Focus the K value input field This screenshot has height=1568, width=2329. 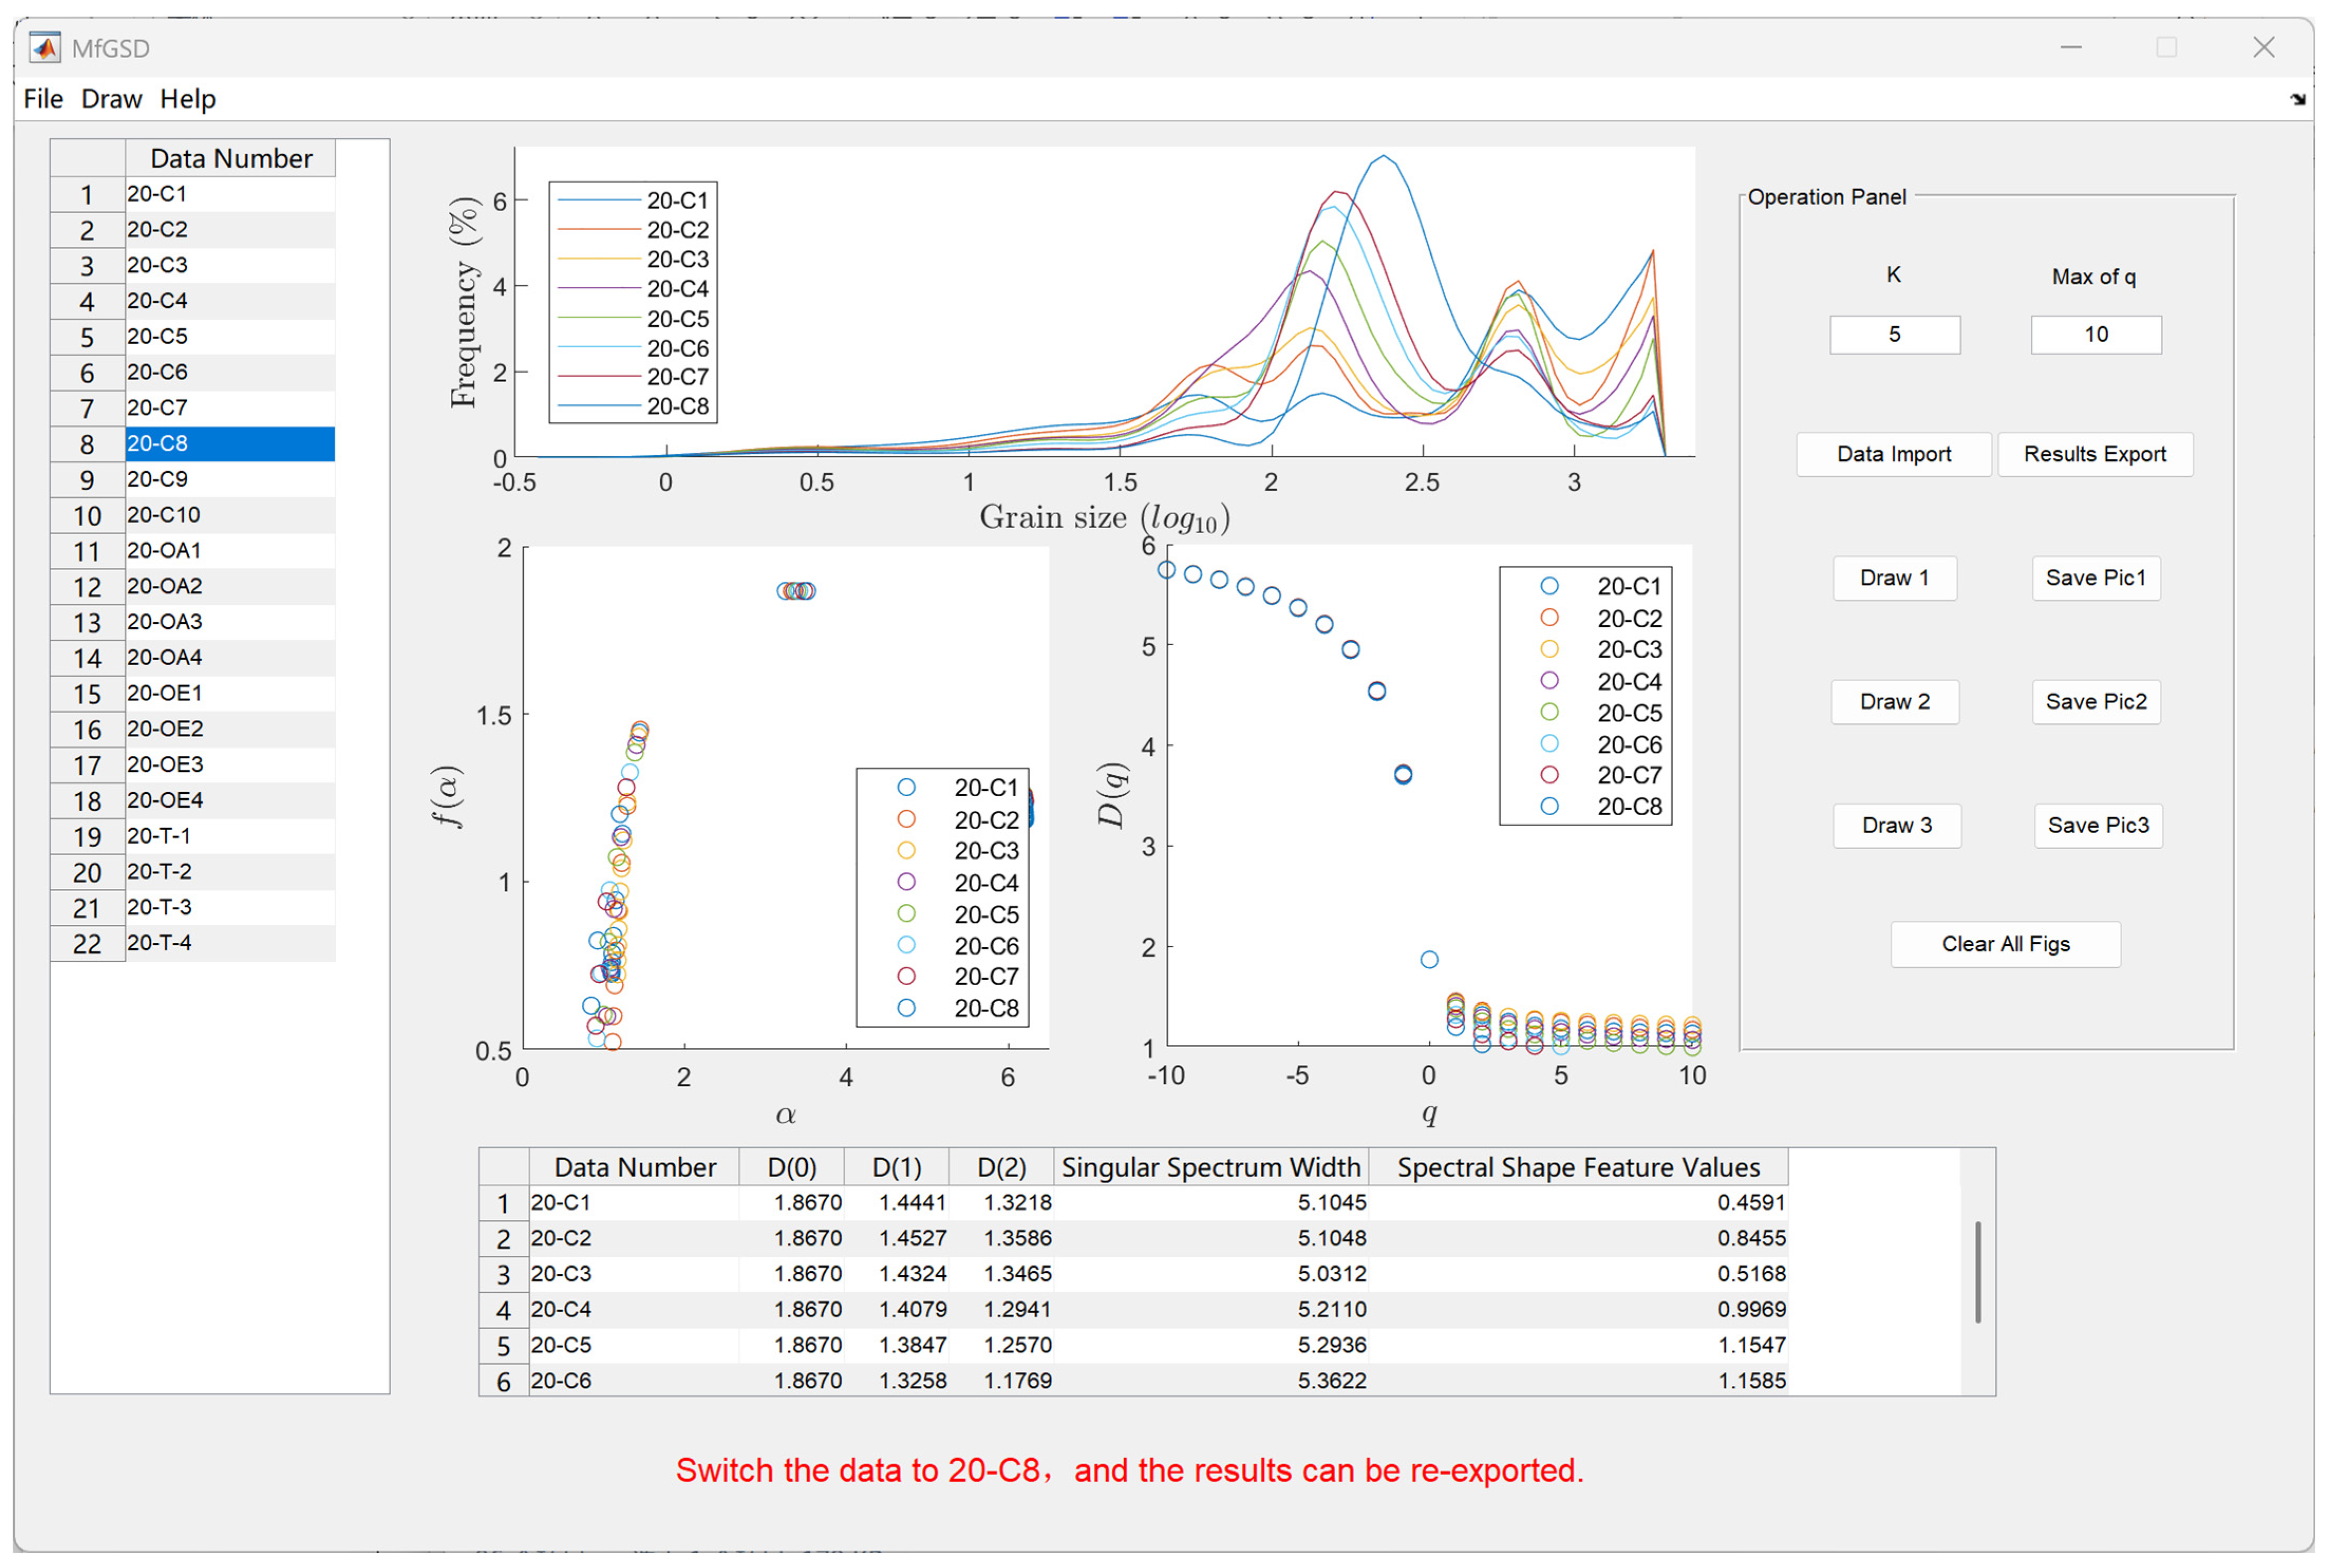(x=1894, y=335)
